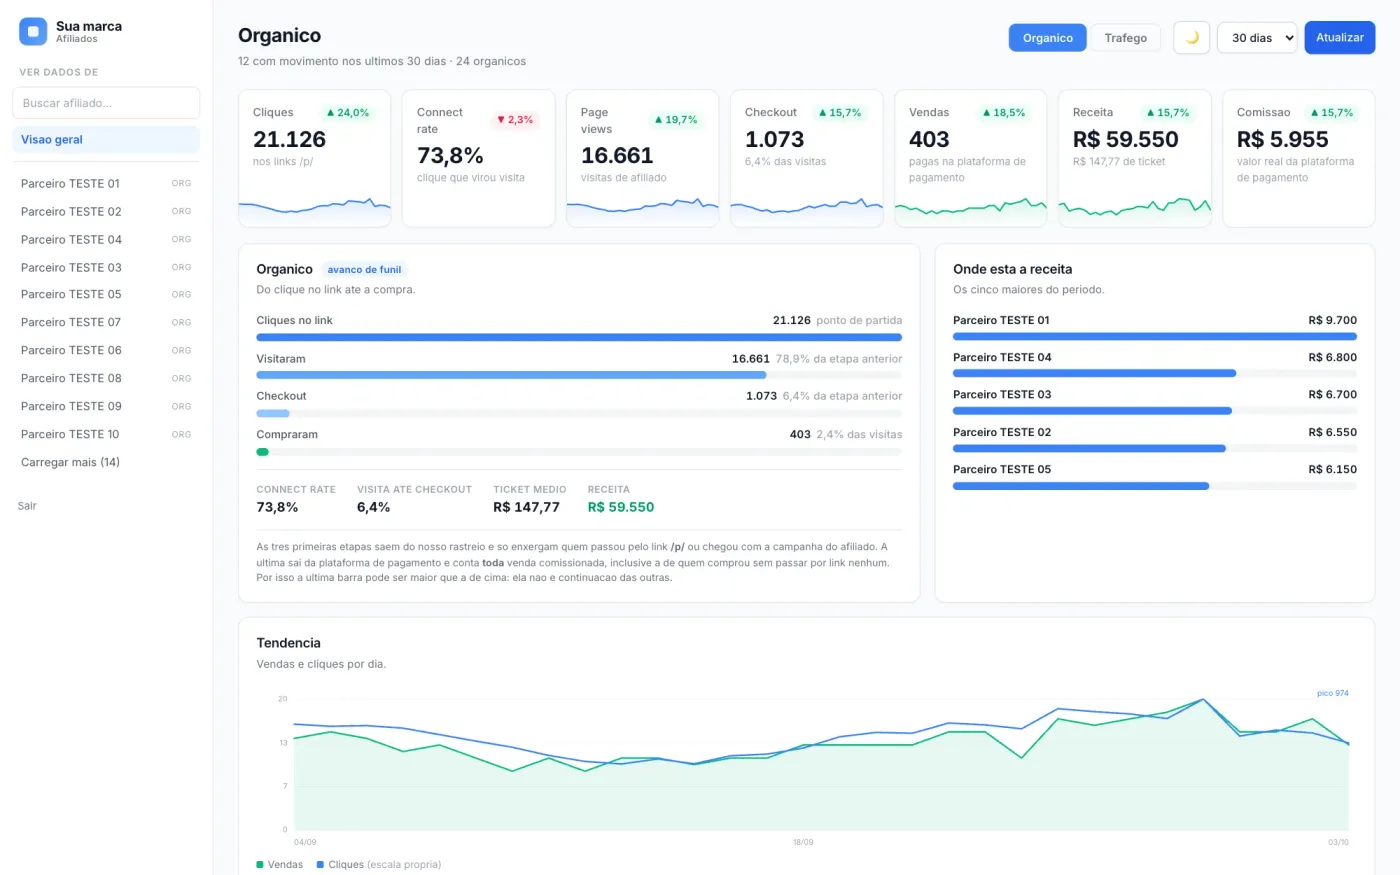Click the Visitaram funnel progress bar
Image resolution: width=1400 pixels, height=875 pixels.
[x=579, y=375]
